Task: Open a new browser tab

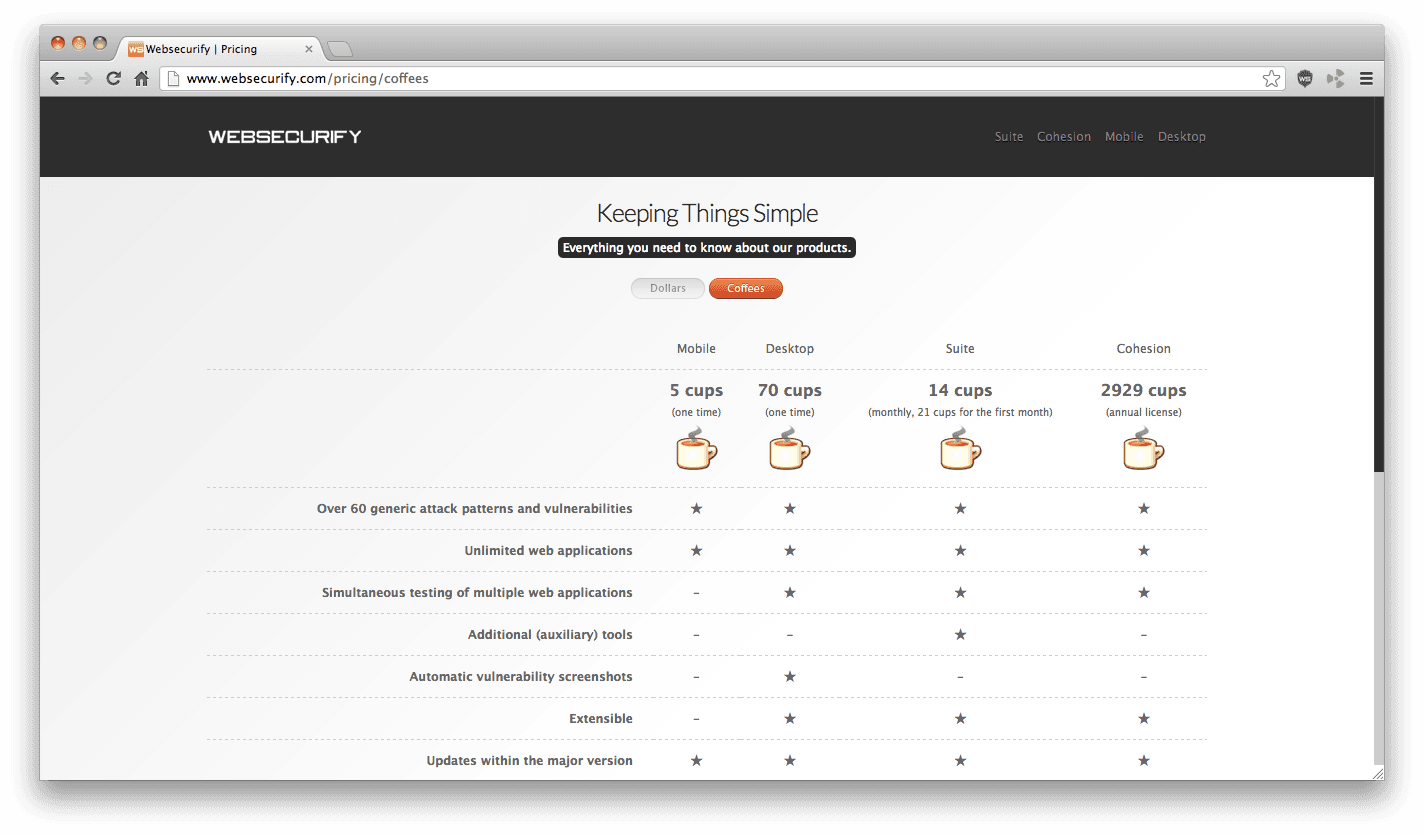Action: [340, 49]
